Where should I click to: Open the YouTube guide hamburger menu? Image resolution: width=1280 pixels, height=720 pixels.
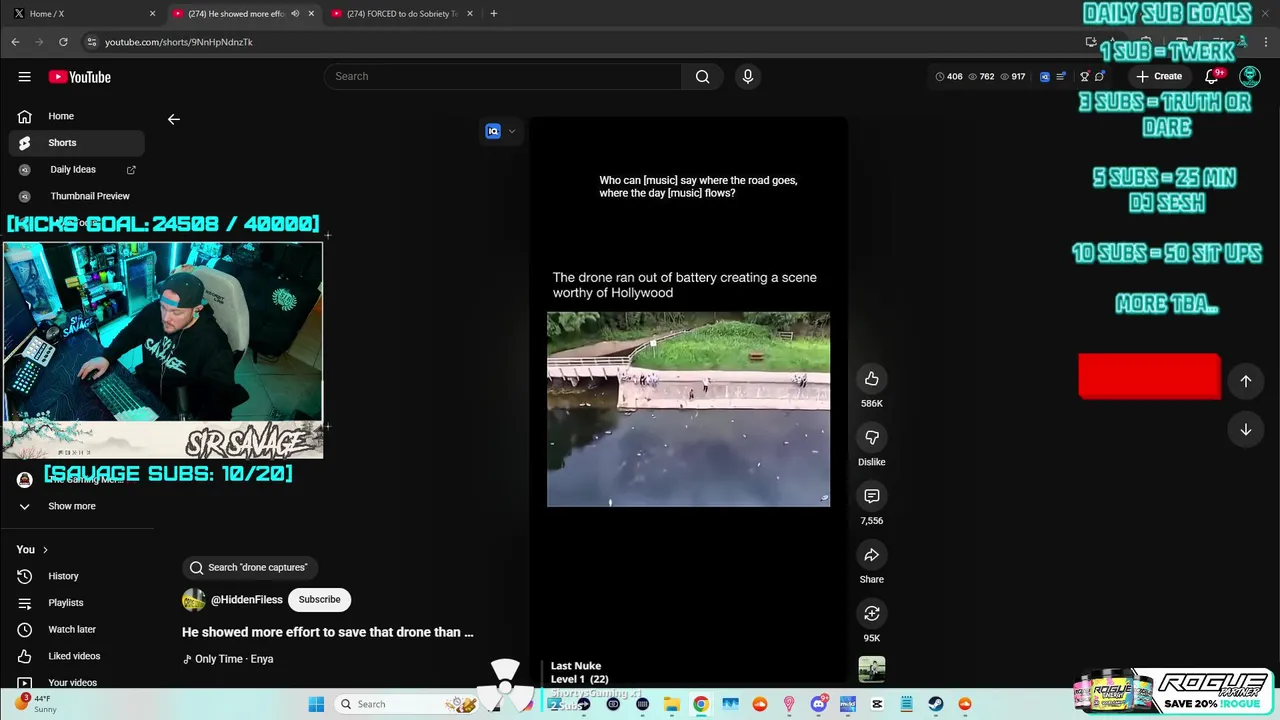point(24,77)
